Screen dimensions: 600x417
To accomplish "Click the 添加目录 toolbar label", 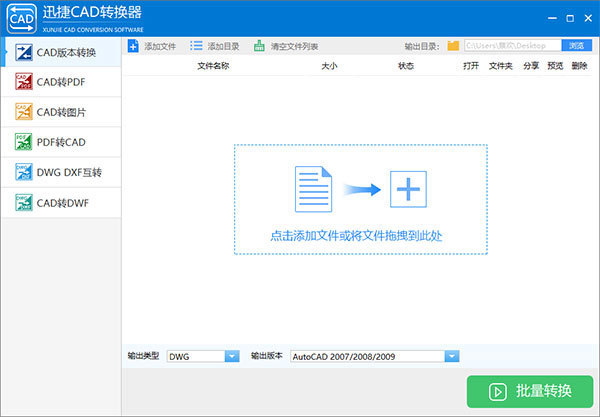I will 223,47.
